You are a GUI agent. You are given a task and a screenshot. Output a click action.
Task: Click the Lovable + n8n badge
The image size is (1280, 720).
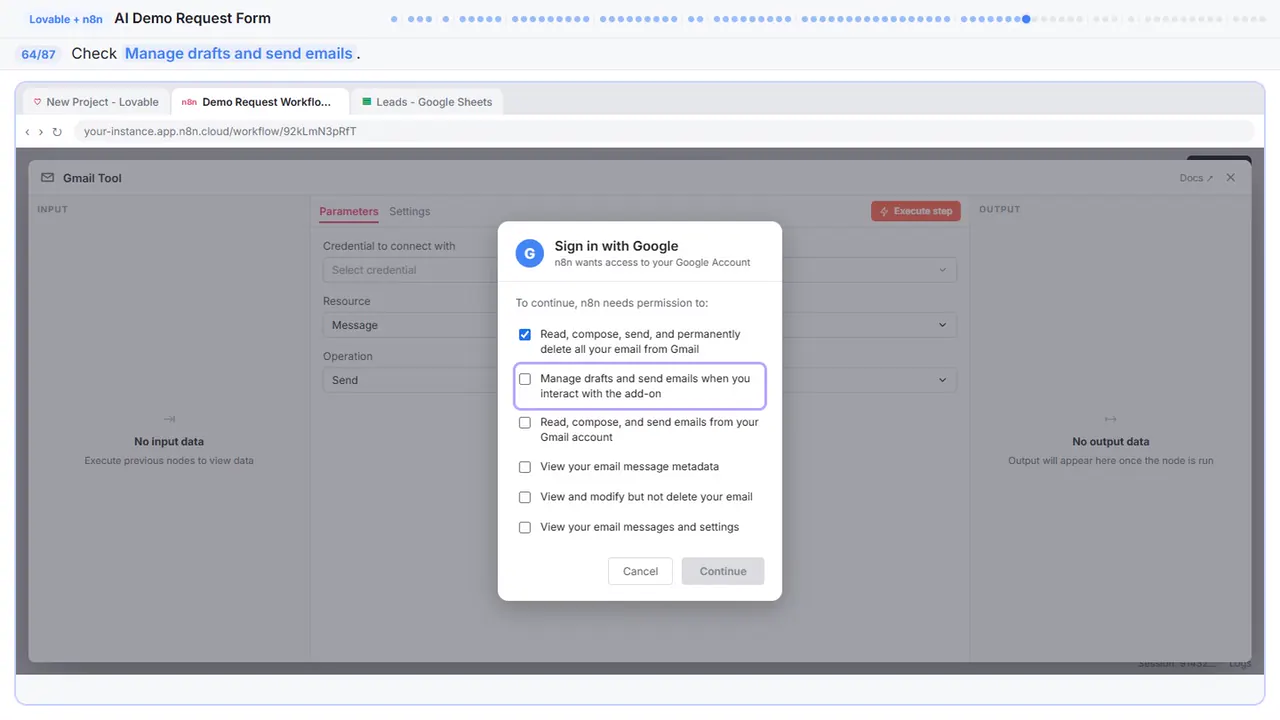(66, 19)
